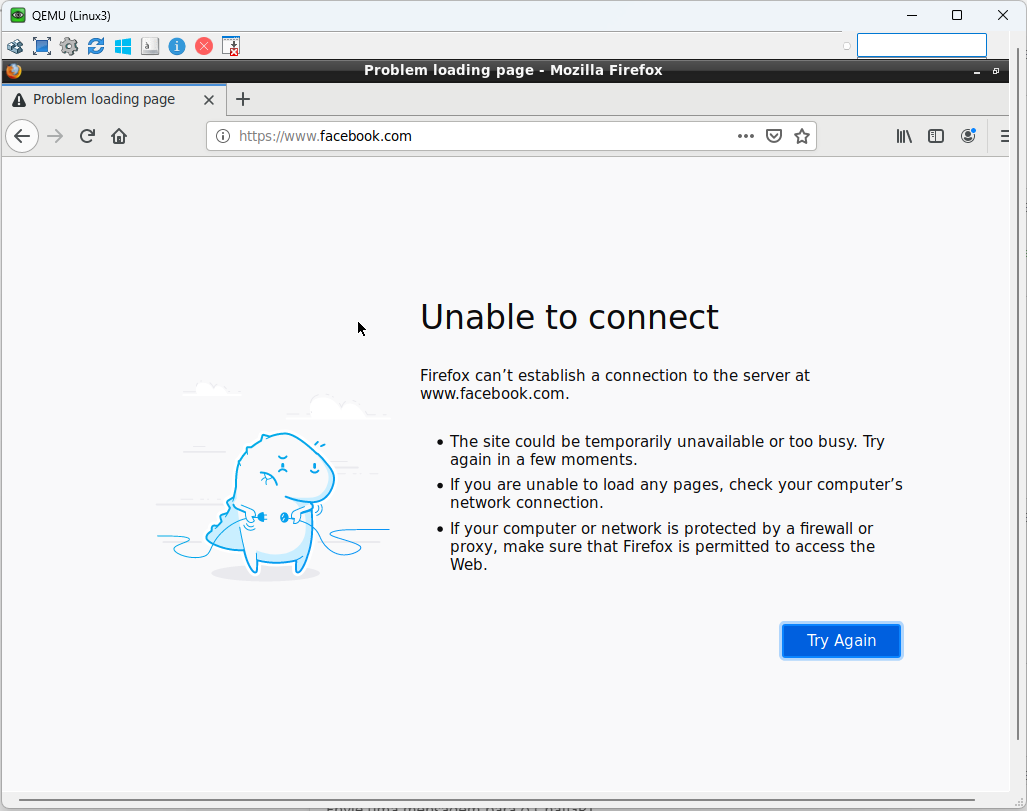Click the blue refresh arrows in the QEMU toolbar
1027x811 pixels.
tap(96, 47)
